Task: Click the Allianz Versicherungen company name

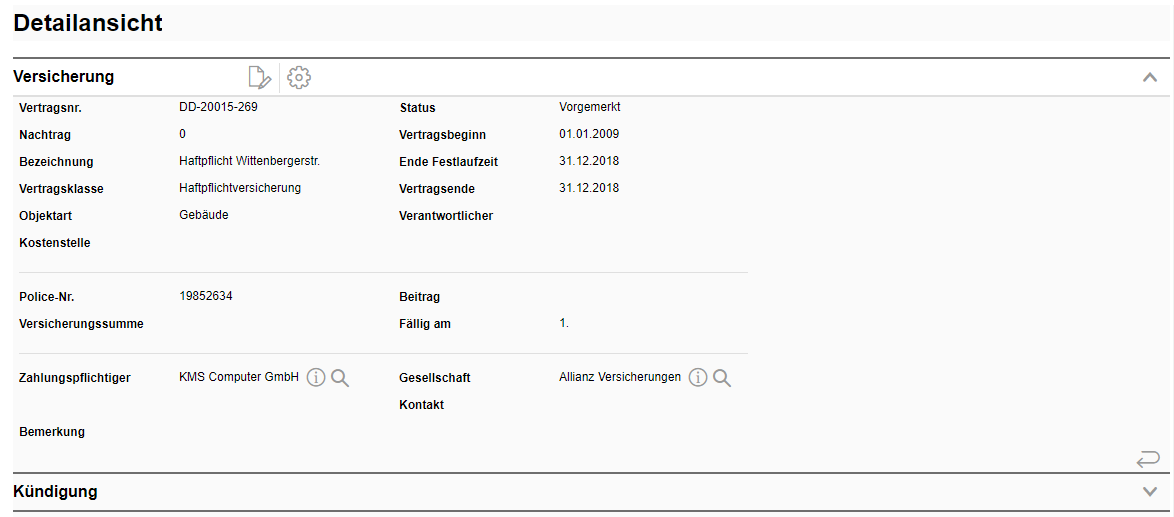Action: [620, 377]
